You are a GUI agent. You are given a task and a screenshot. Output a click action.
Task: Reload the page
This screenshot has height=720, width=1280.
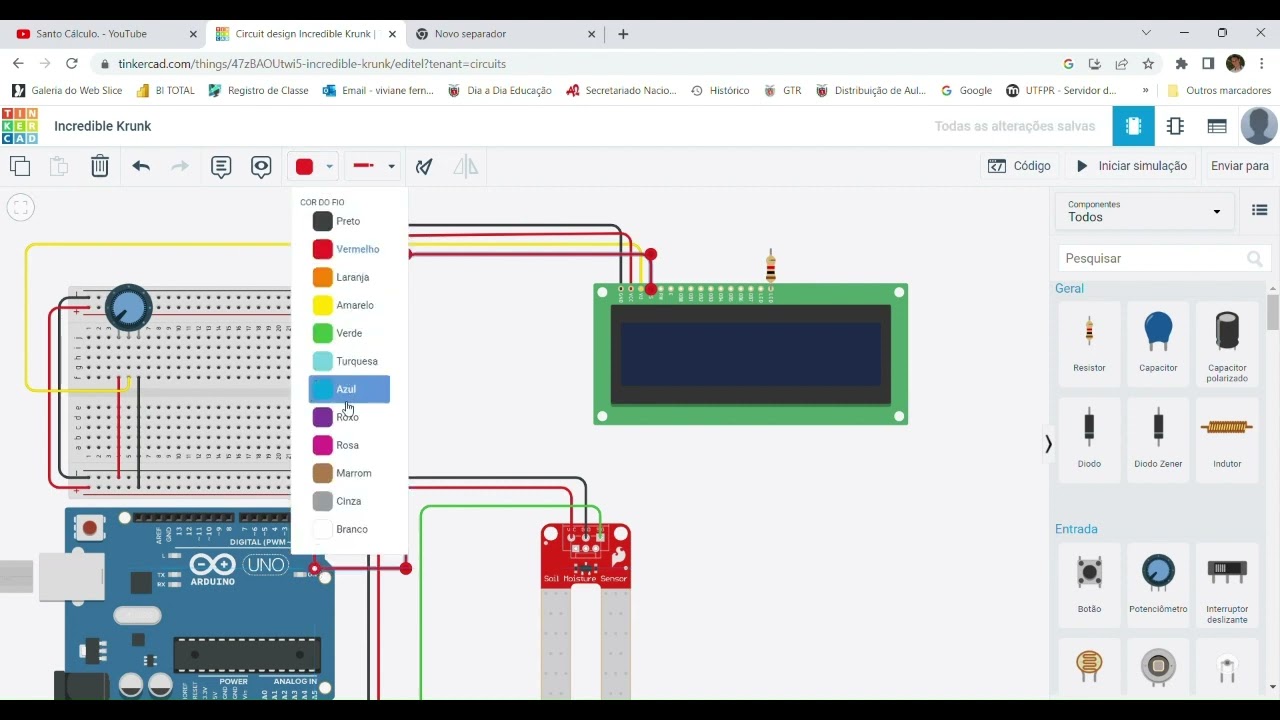72,63
